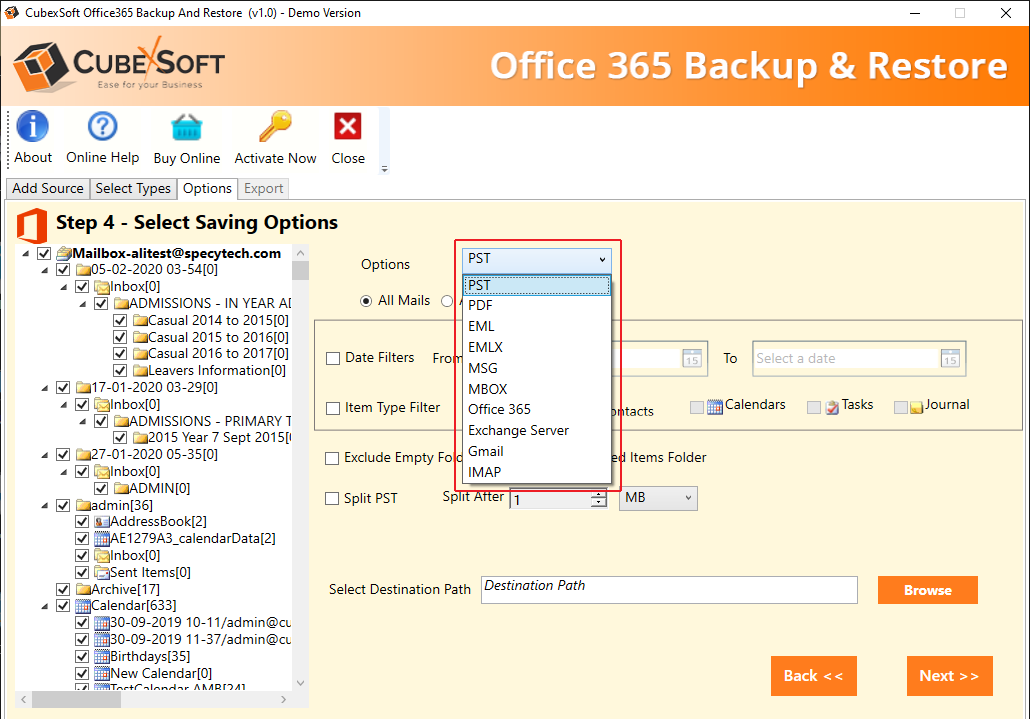Click the Buy Online basket icon
This screenshot has width=1030, height=719.
click(187, 127)
